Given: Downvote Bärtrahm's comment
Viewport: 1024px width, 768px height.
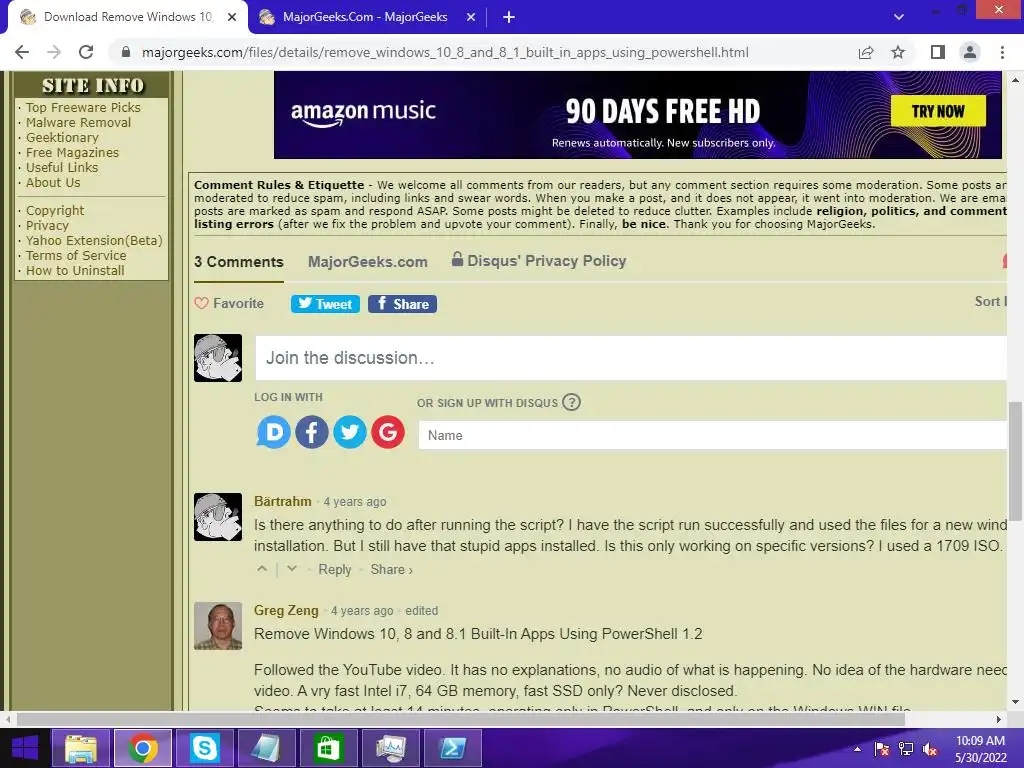Looking at the screenshot, I should point(292,569).
